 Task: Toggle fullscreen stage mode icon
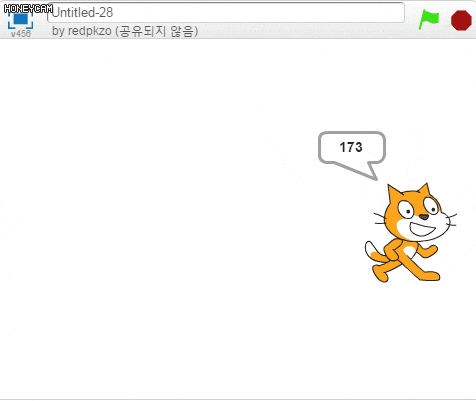pos(20,19)
